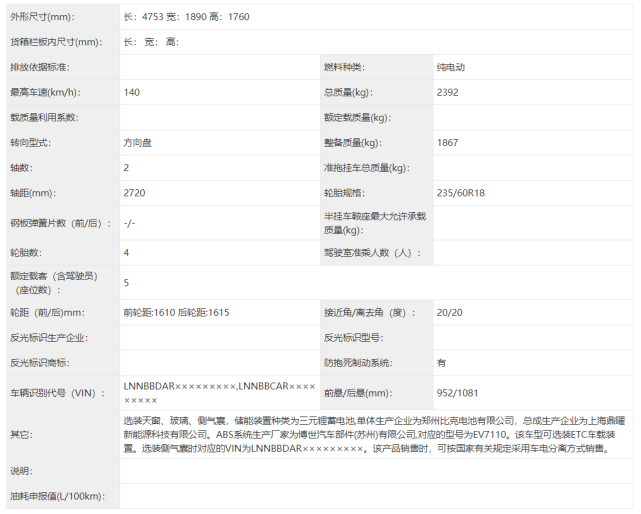Click the 准拖挂车总质量(kg) label
Screen dimensions: 641x514
click(x=367, y=168)
